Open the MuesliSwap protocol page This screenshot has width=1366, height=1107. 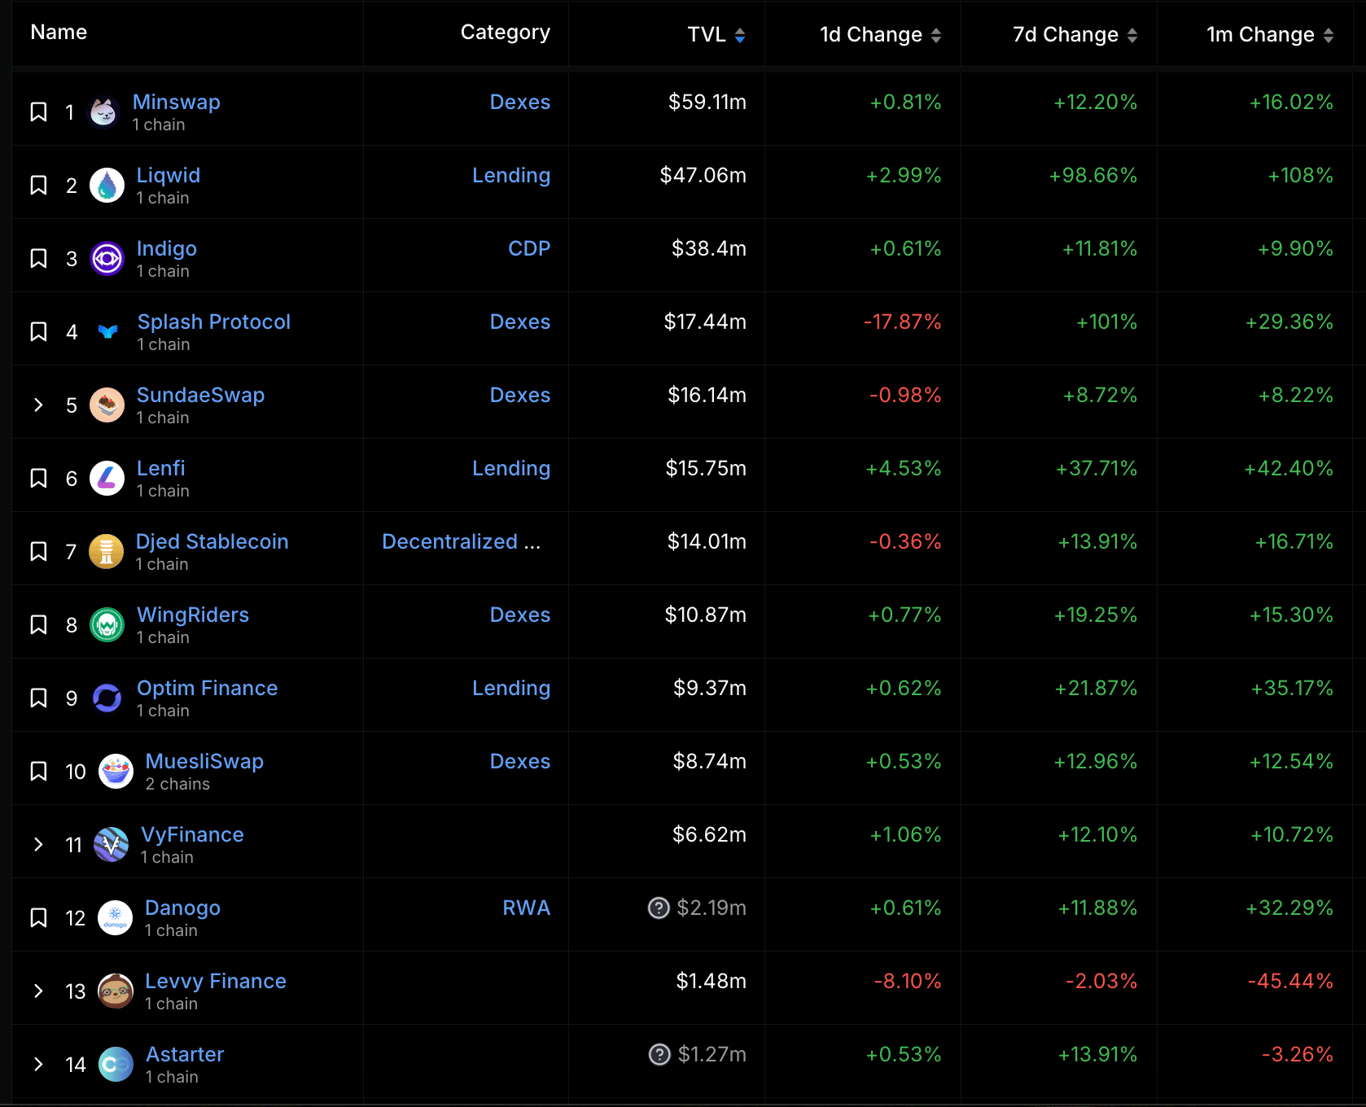click(x=204, y=761)
